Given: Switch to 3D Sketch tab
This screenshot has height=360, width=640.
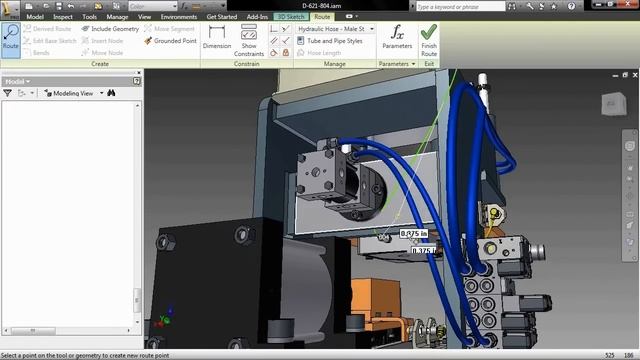Looking at the screenshot, I should [x=291, y=17].
